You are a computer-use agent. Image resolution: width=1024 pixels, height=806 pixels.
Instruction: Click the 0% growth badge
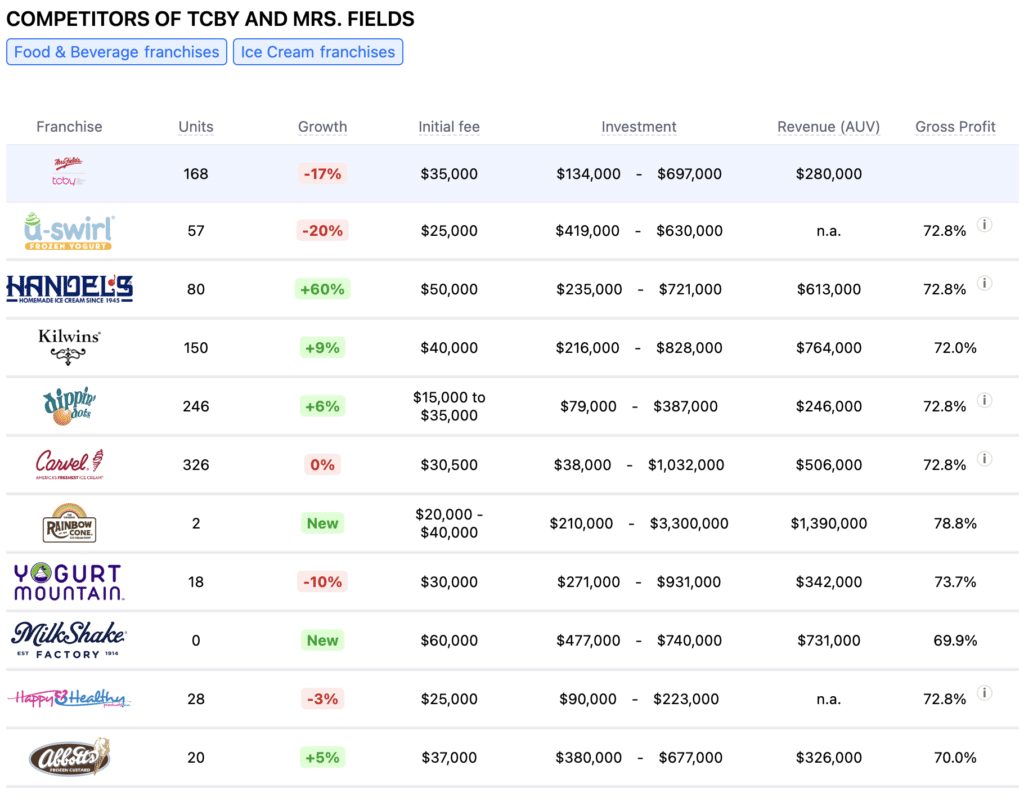[x=323, y=465]
